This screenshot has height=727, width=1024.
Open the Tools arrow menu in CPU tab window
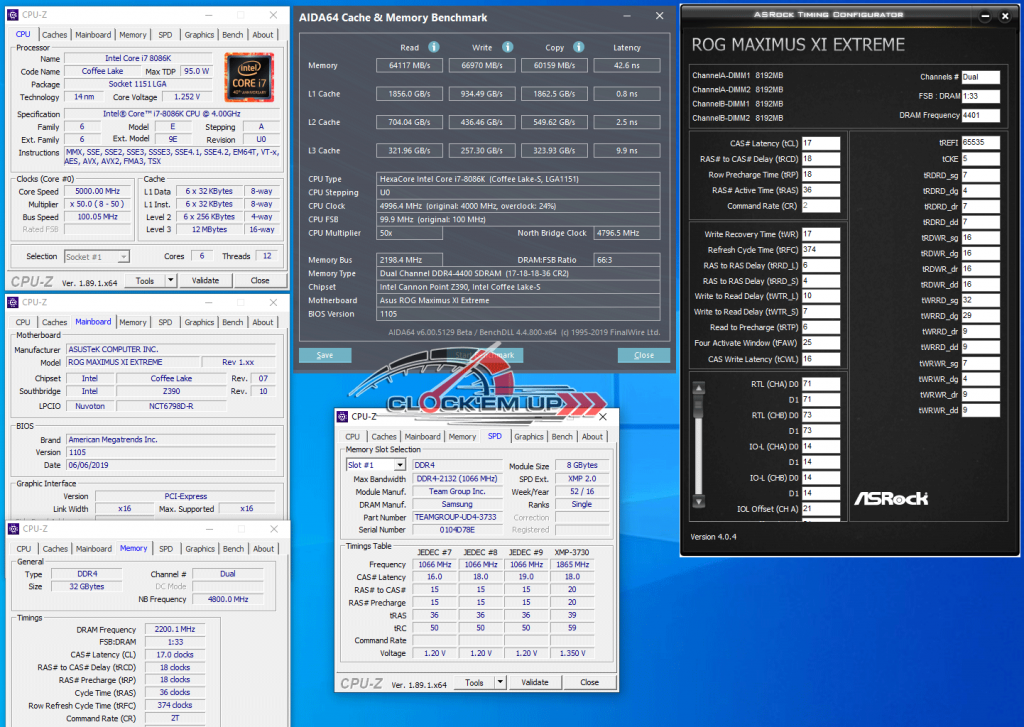pyautogui.click(x=171, y=281)
